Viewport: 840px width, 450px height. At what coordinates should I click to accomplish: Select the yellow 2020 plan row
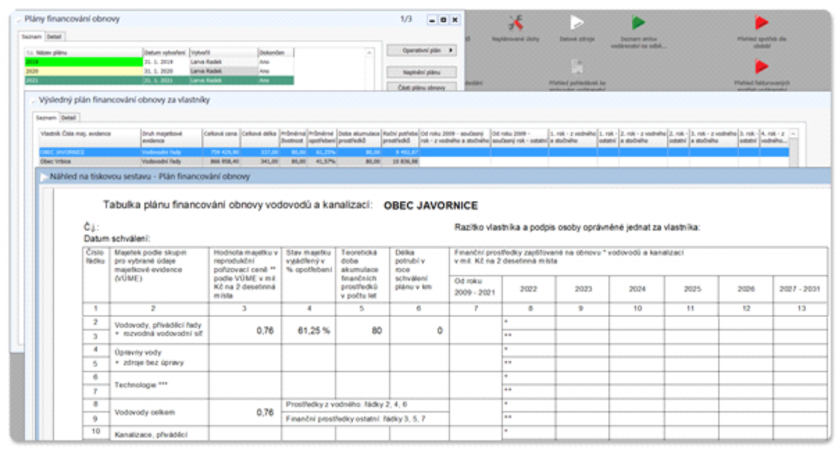coord(159,71)
